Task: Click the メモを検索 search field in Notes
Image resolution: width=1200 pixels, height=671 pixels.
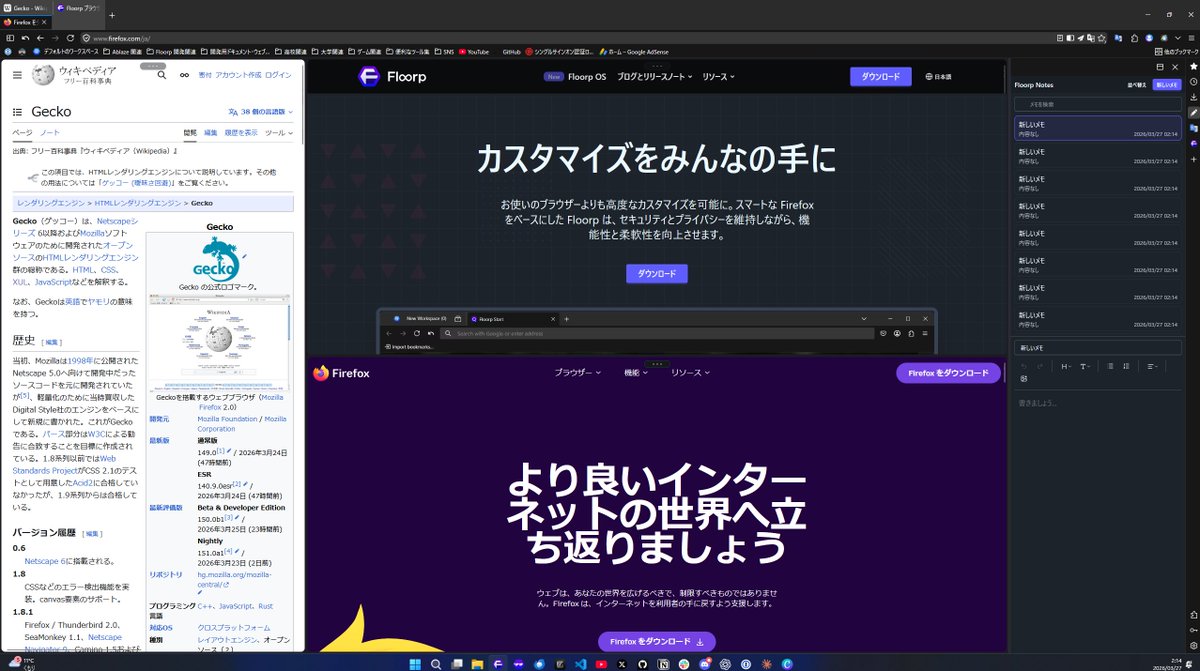Action: coord(1097,102)
